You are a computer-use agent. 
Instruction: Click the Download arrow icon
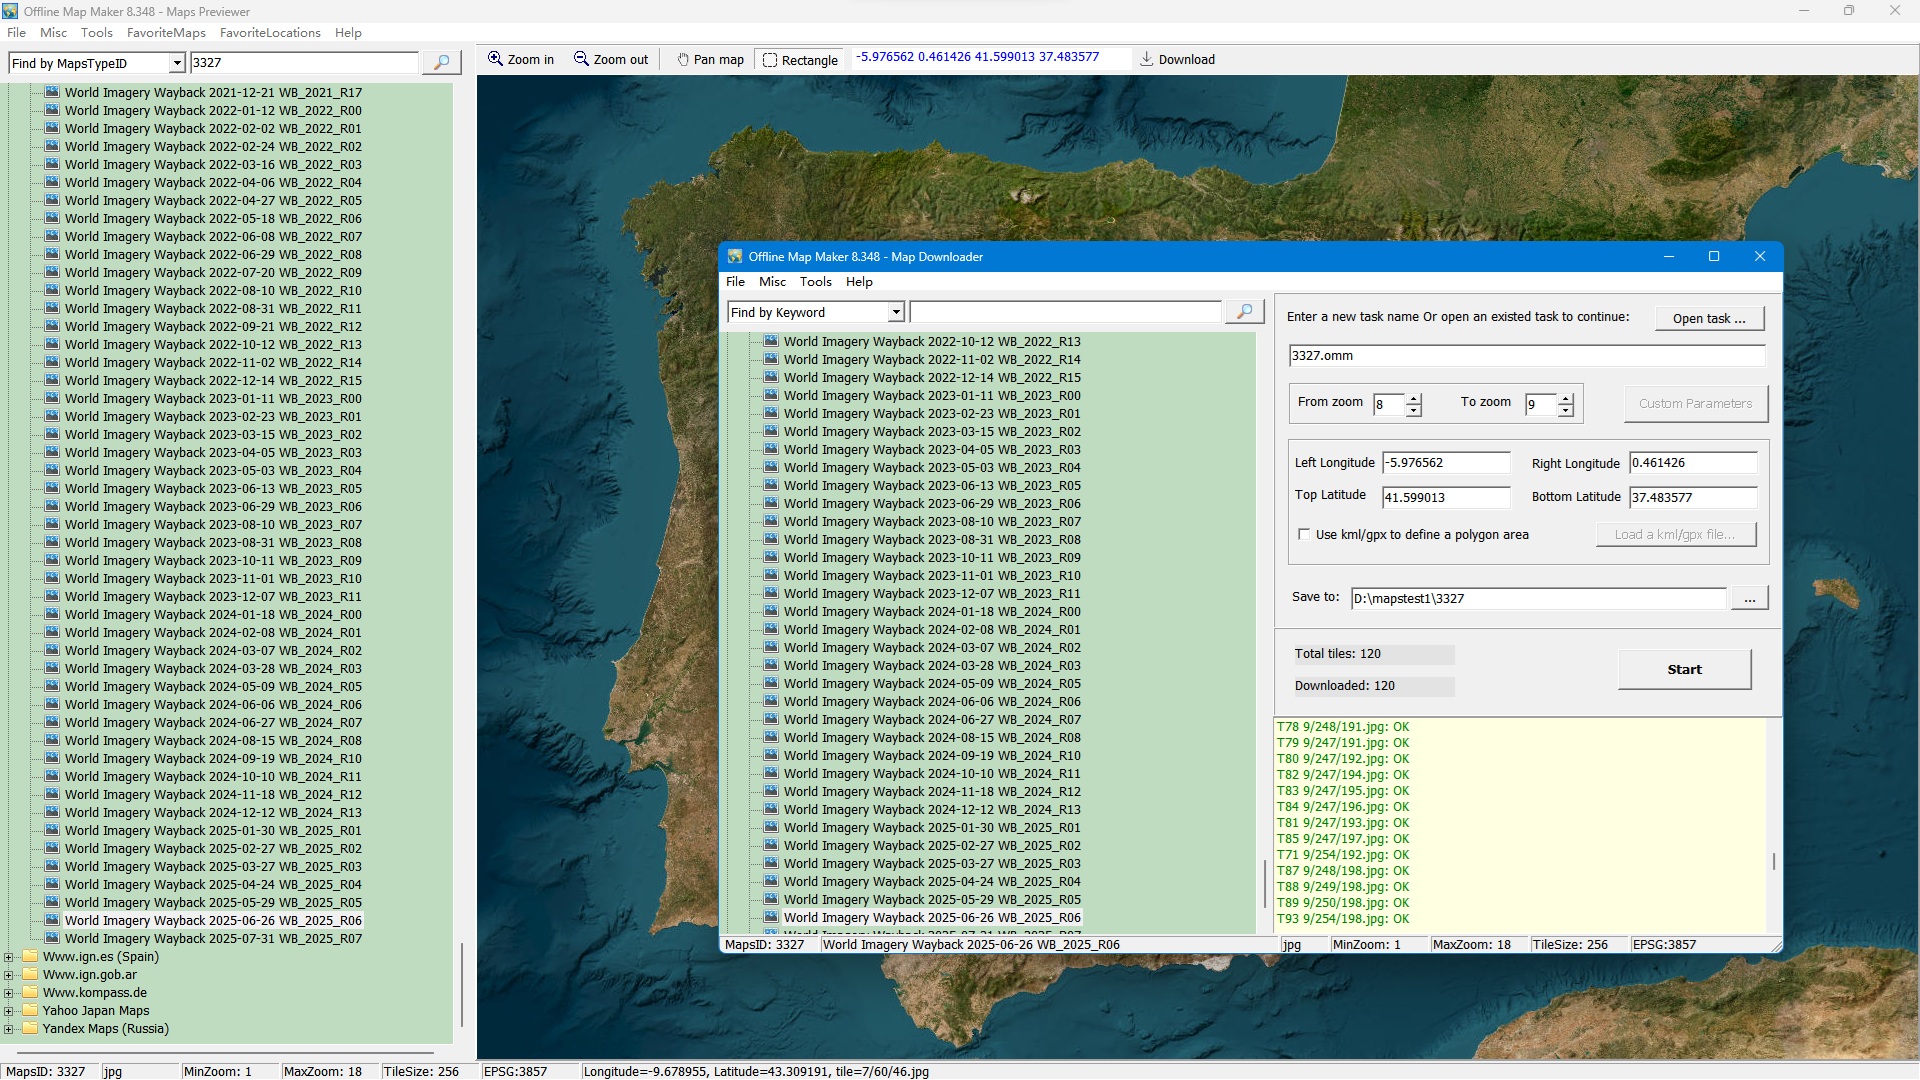pyautogui.click(x=1147, y=59)
